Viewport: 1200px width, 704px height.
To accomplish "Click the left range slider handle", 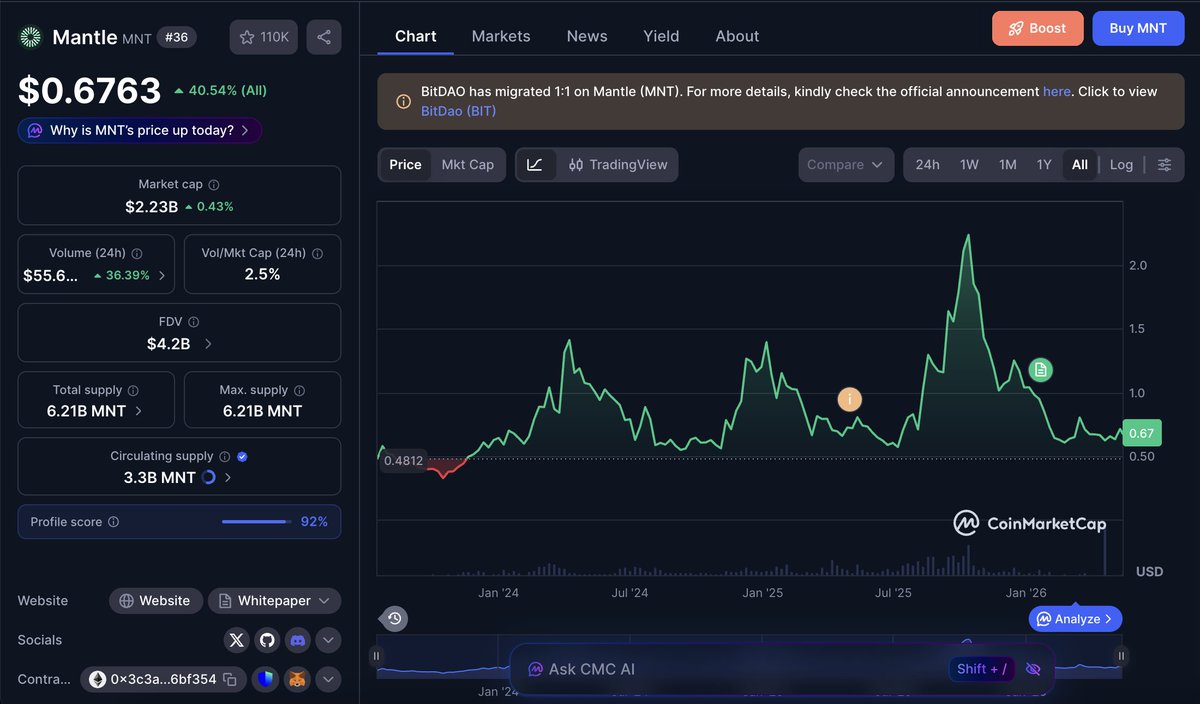I will 377,656.
